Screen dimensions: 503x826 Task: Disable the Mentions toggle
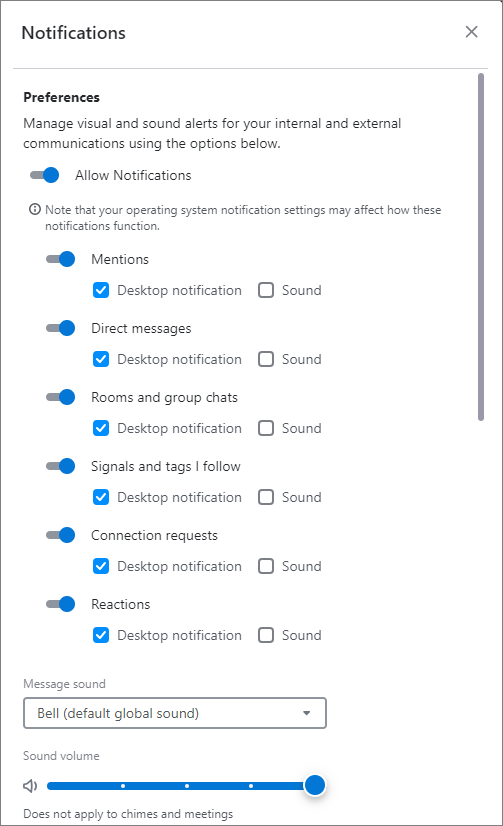tap(61, 259)
